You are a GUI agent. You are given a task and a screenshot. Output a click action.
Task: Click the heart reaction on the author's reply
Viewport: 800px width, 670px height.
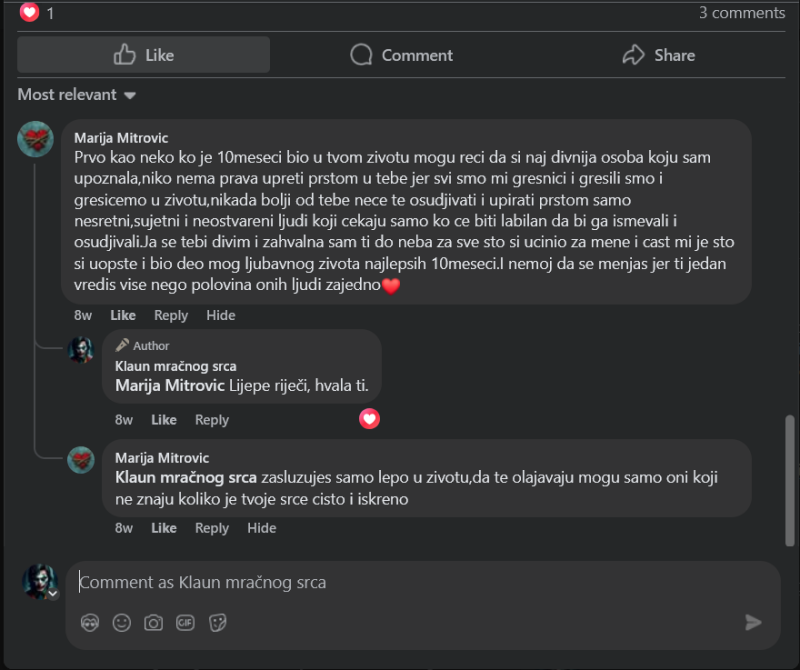click(369, 419)
